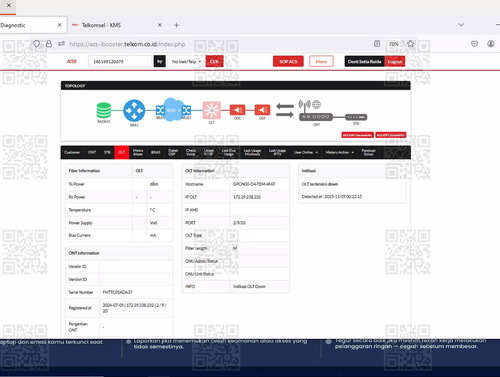Open the browser account icon
Viewport: 500px width, 377px height.
pyautogui.click(x=491, y=44)
